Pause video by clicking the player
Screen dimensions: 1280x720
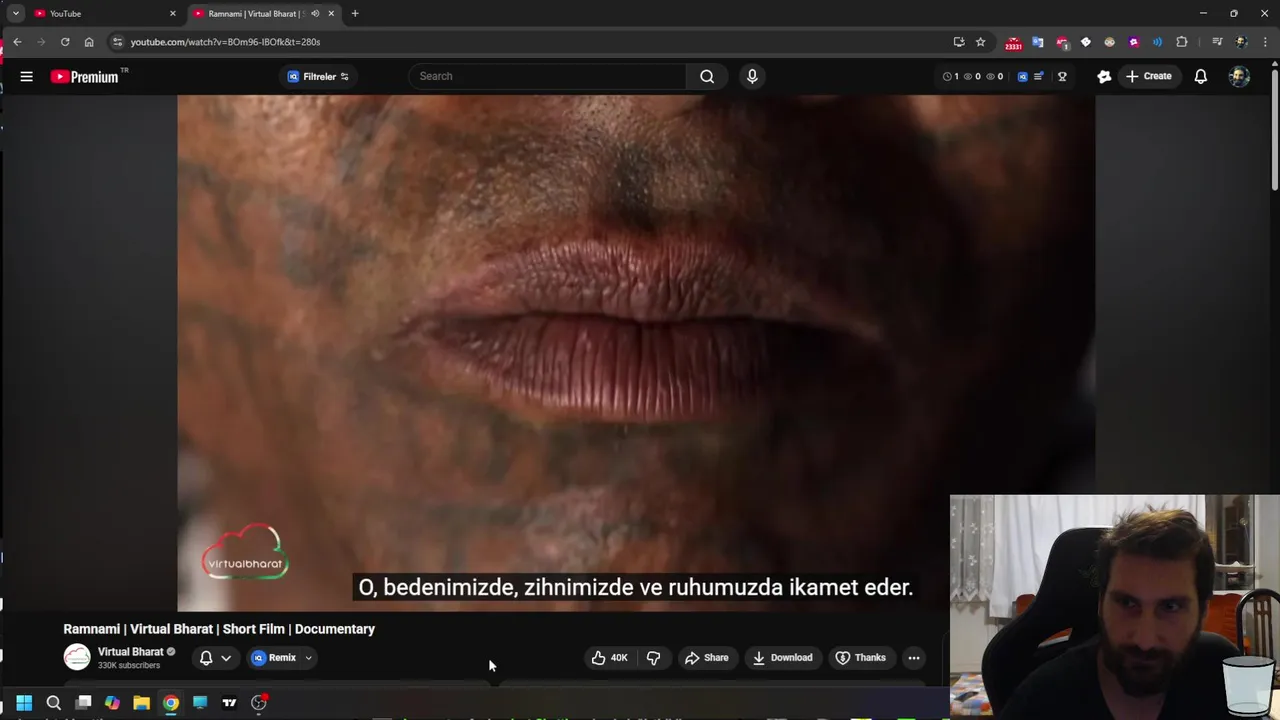(x=636, y=352)
